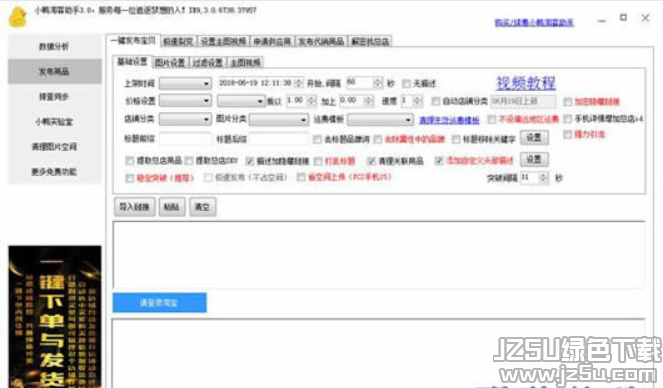Open 数据分析 in the sidebar

tap(54, 46)
